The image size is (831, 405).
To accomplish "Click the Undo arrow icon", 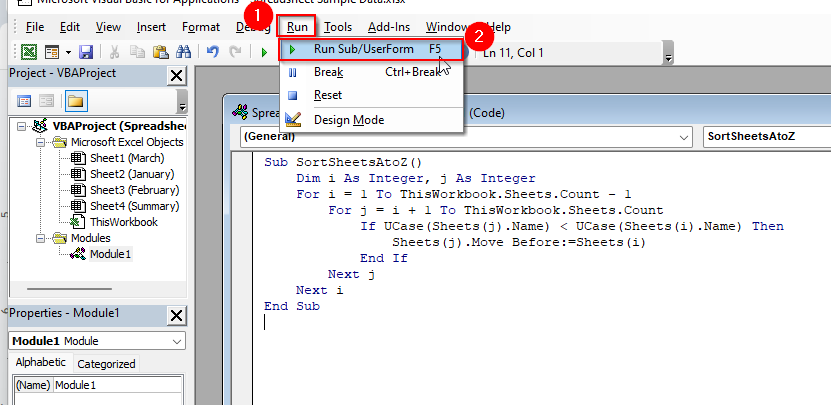I will tap(213, 52).
